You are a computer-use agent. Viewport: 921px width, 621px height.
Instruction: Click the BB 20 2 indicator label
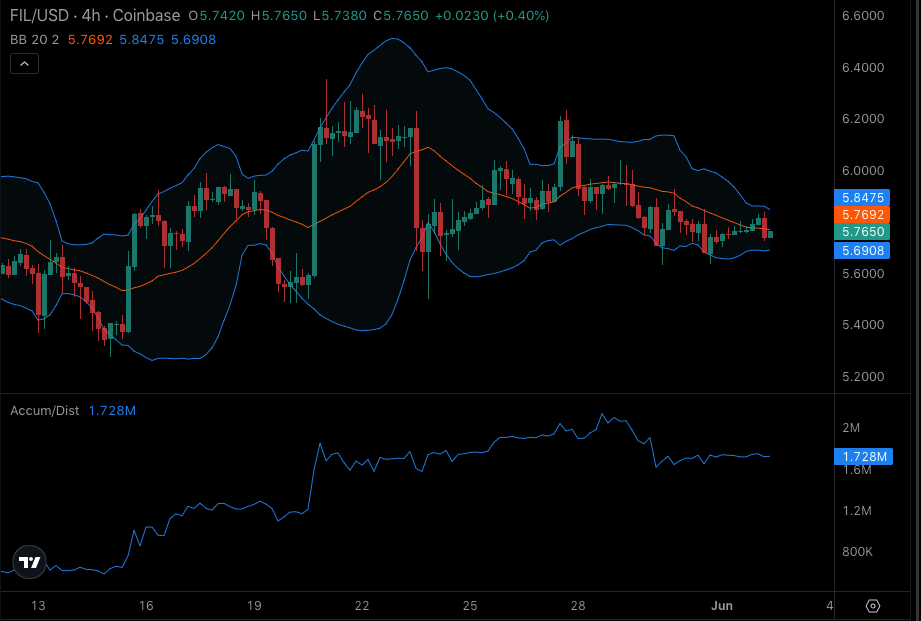point(35,39)
